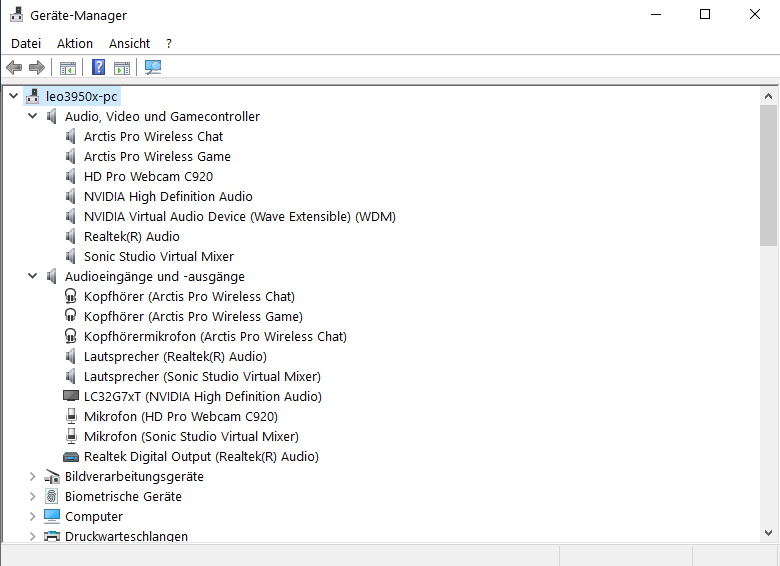This screenshot has height=566, width=780.
Task: Select LC32G7xT (NVIDIA High Definition Audio)
Action: tap(202, 396)
